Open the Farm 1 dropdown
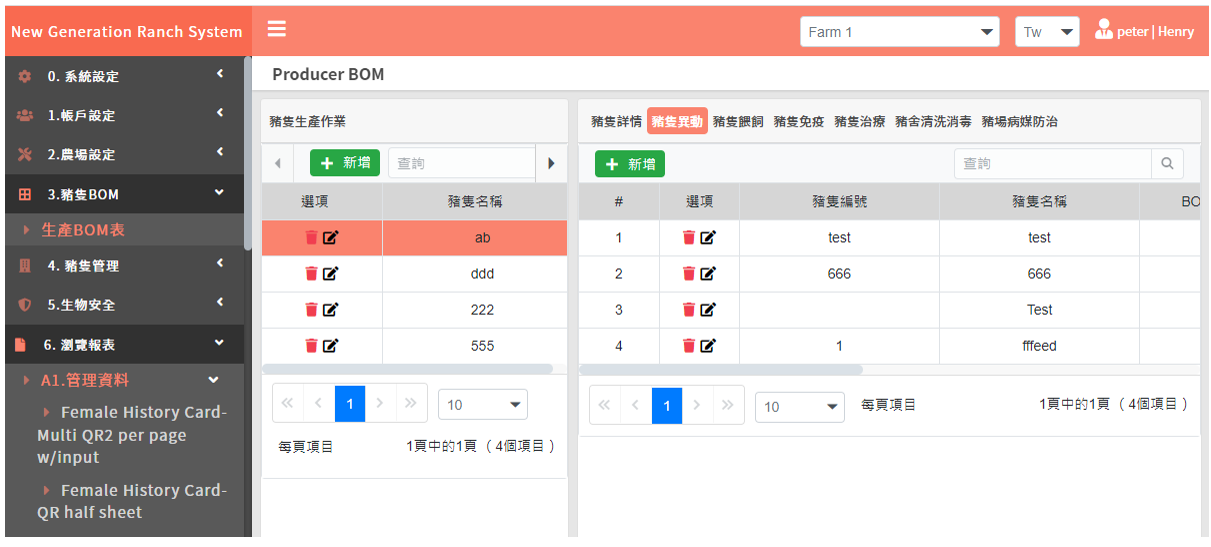Viewport: 1211px width, 547px height. point(899,32)
